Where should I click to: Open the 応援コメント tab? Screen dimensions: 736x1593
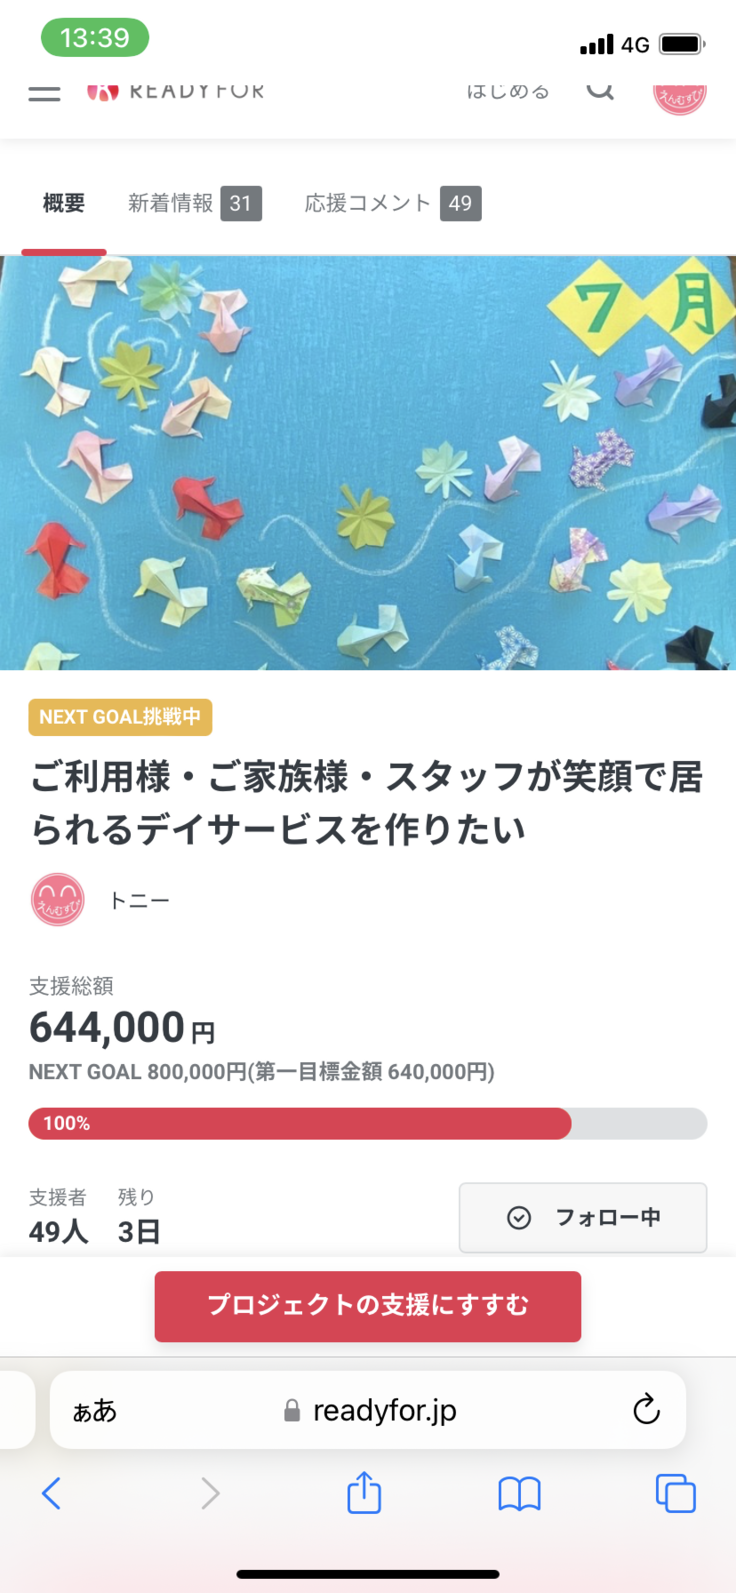392,204
